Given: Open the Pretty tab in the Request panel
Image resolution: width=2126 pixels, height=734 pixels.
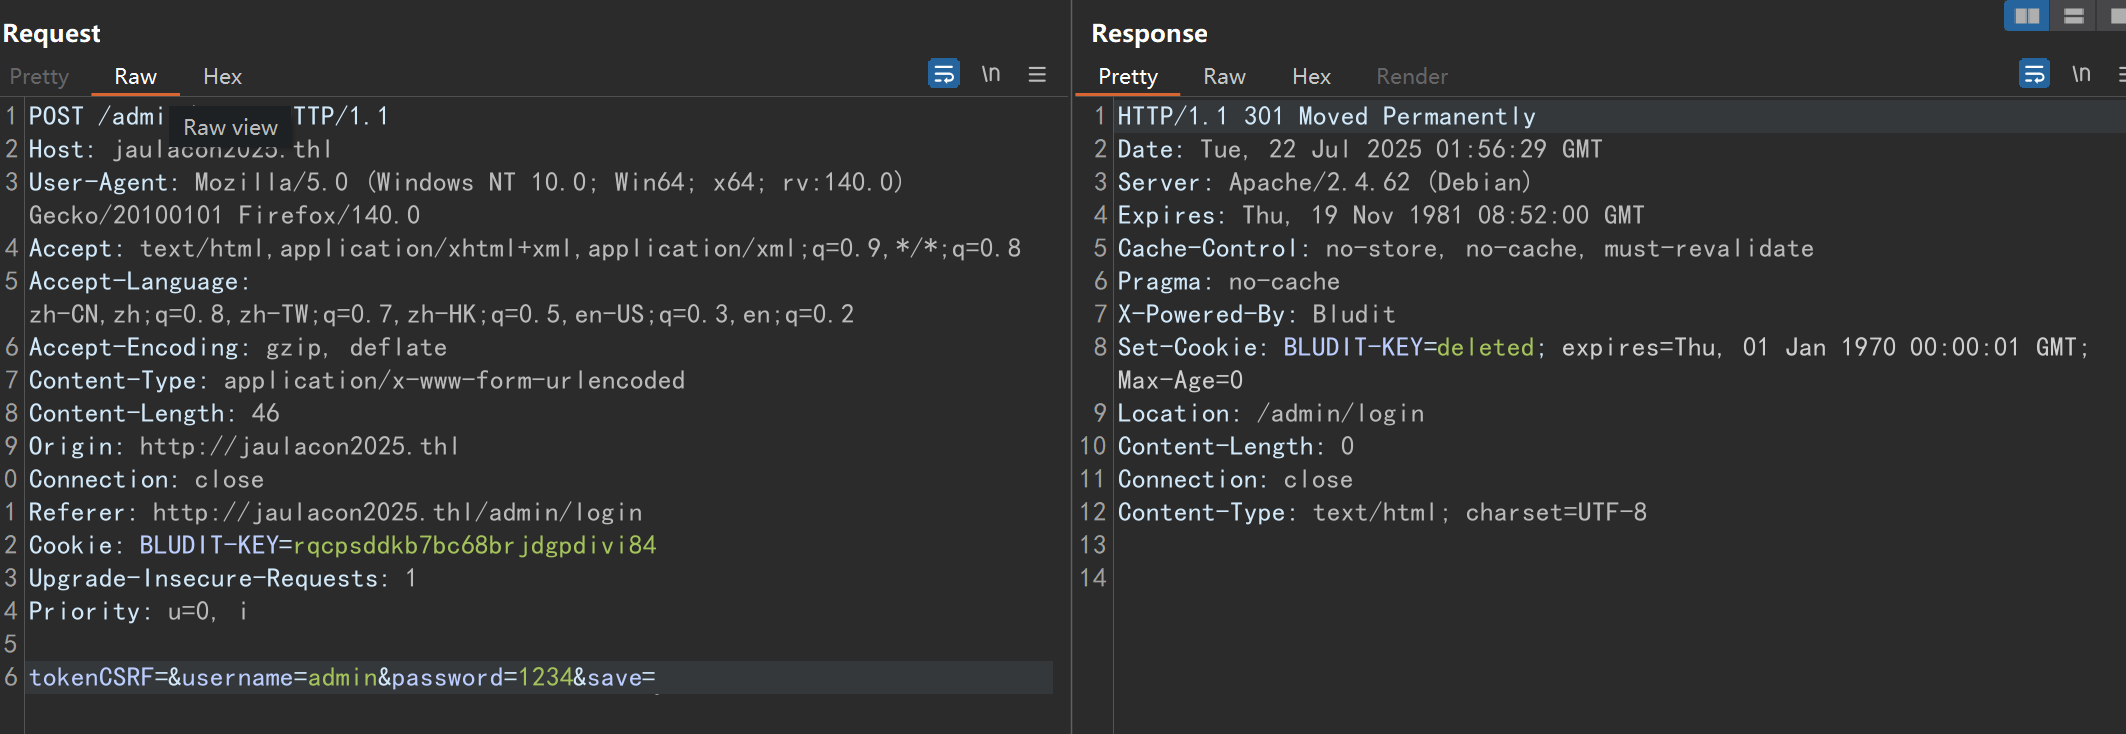Looking at the screenshot, I should click(39, 76).
